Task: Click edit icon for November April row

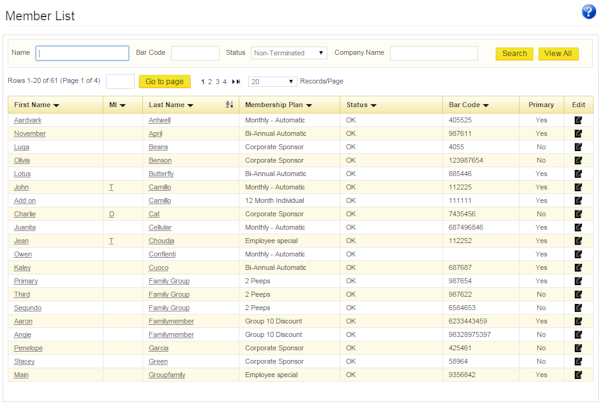Action: pos(578,134)
